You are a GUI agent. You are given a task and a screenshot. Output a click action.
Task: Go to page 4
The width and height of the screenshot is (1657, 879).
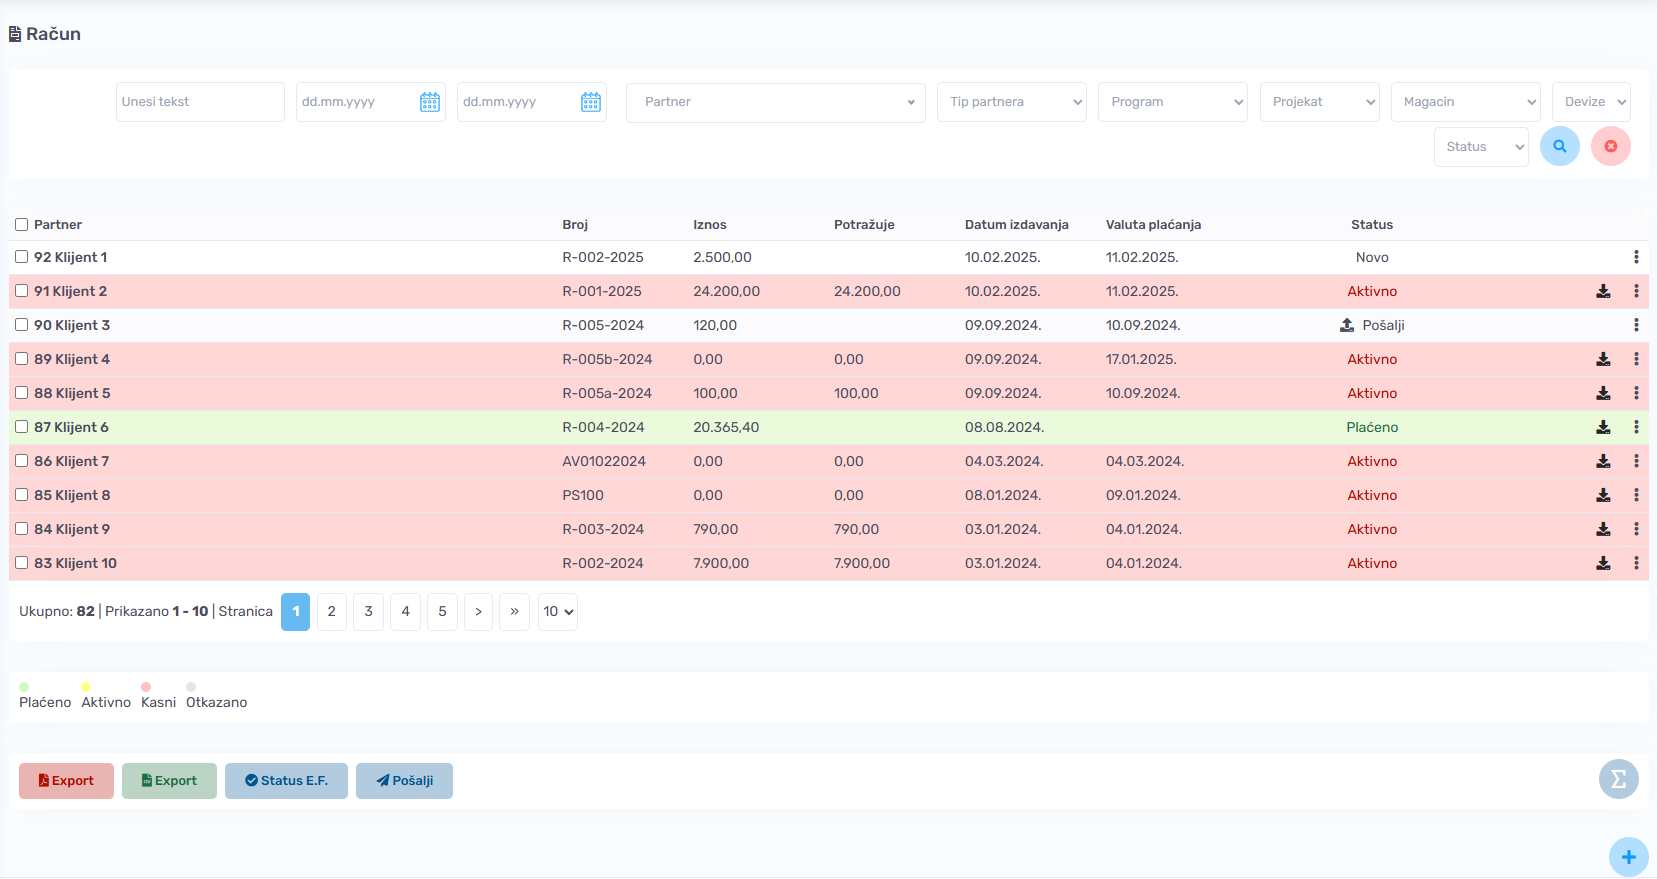(406, 612)
